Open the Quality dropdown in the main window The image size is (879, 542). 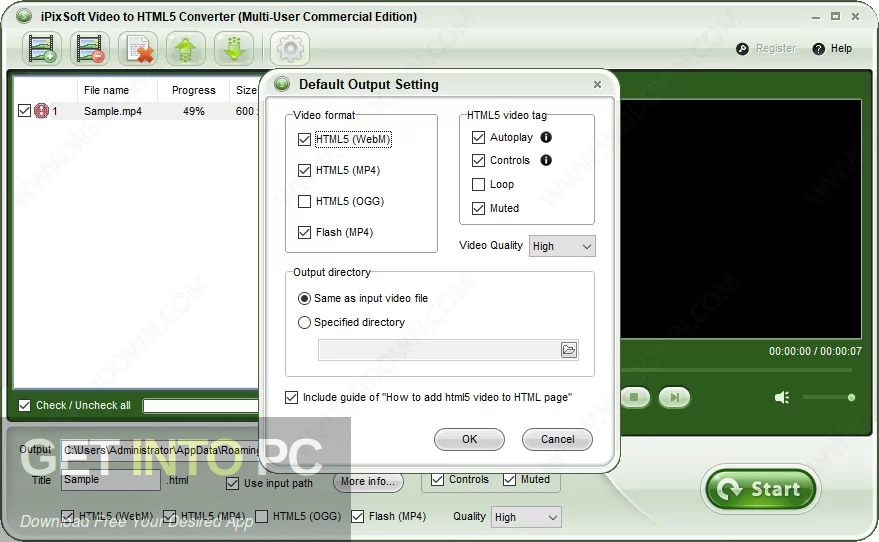point(526,517)
